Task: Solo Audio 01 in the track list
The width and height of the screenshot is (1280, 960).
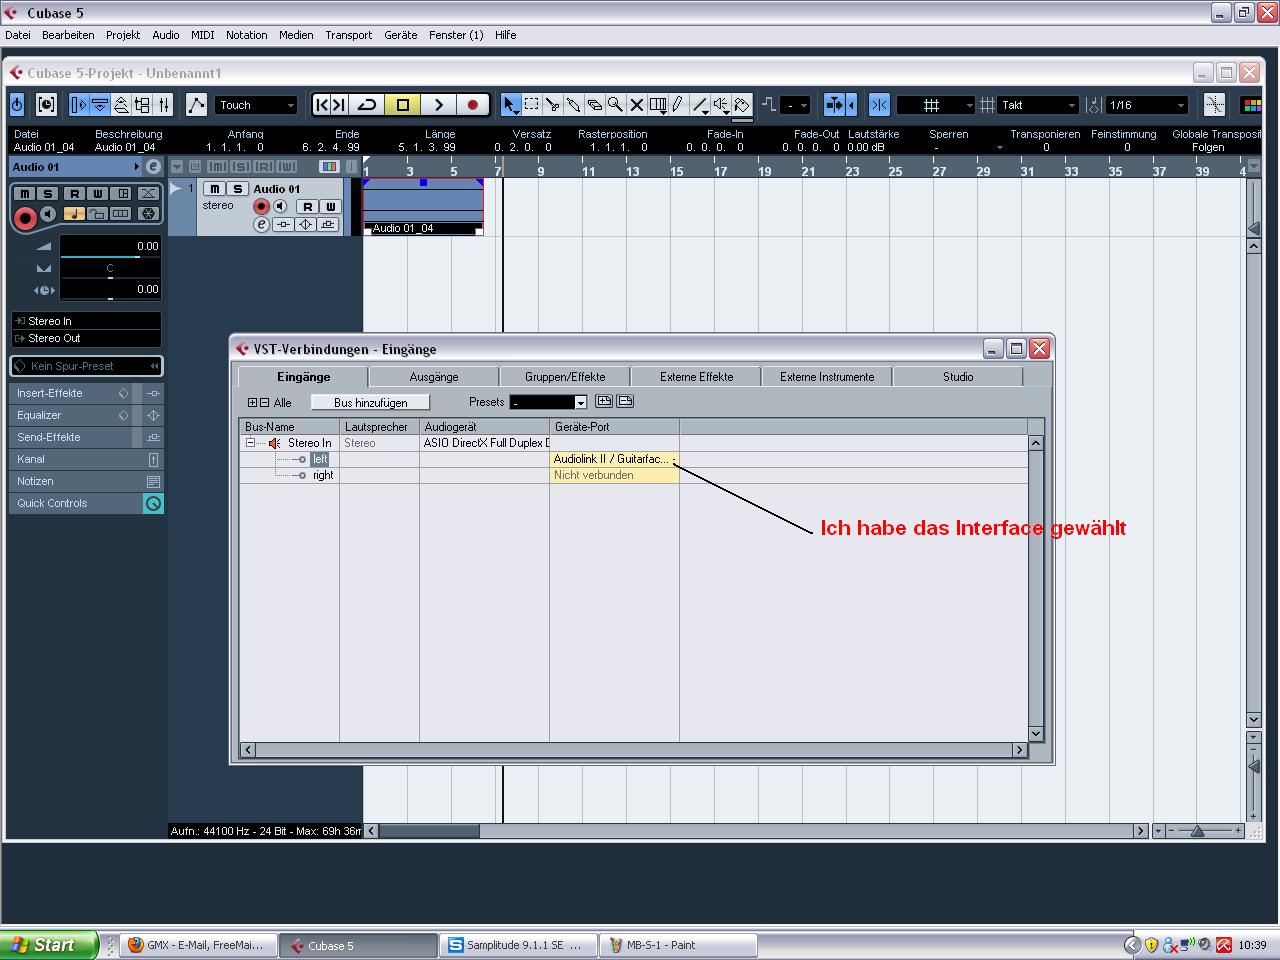Action: click(x=238, y=188)
